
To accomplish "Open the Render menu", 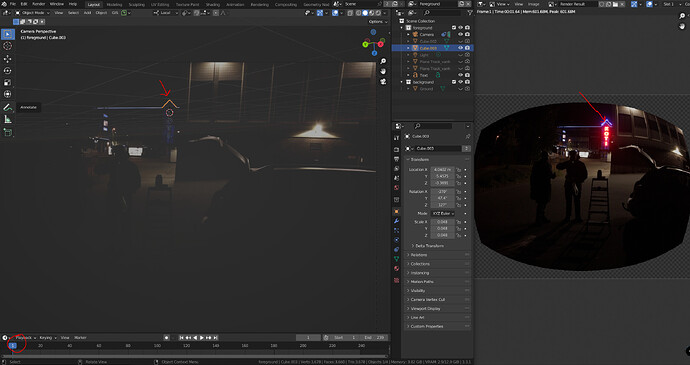I will 38,4.
